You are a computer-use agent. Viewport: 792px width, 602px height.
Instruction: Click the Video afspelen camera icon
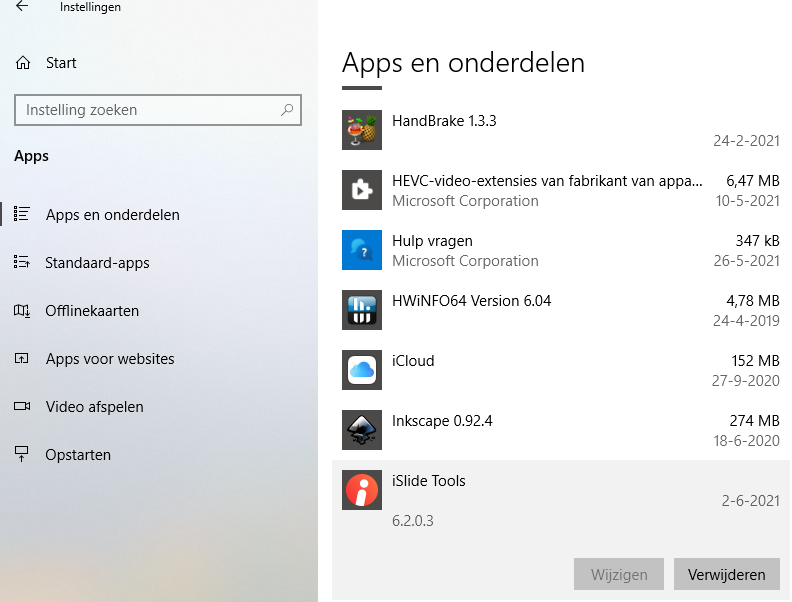click(x=22, y=407)
